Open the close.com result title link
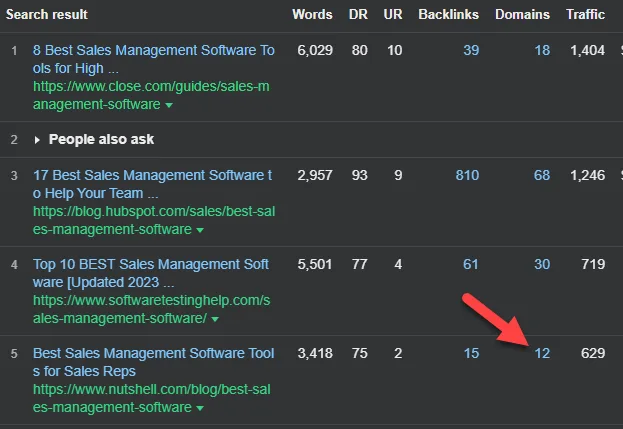 pos(153,59)
